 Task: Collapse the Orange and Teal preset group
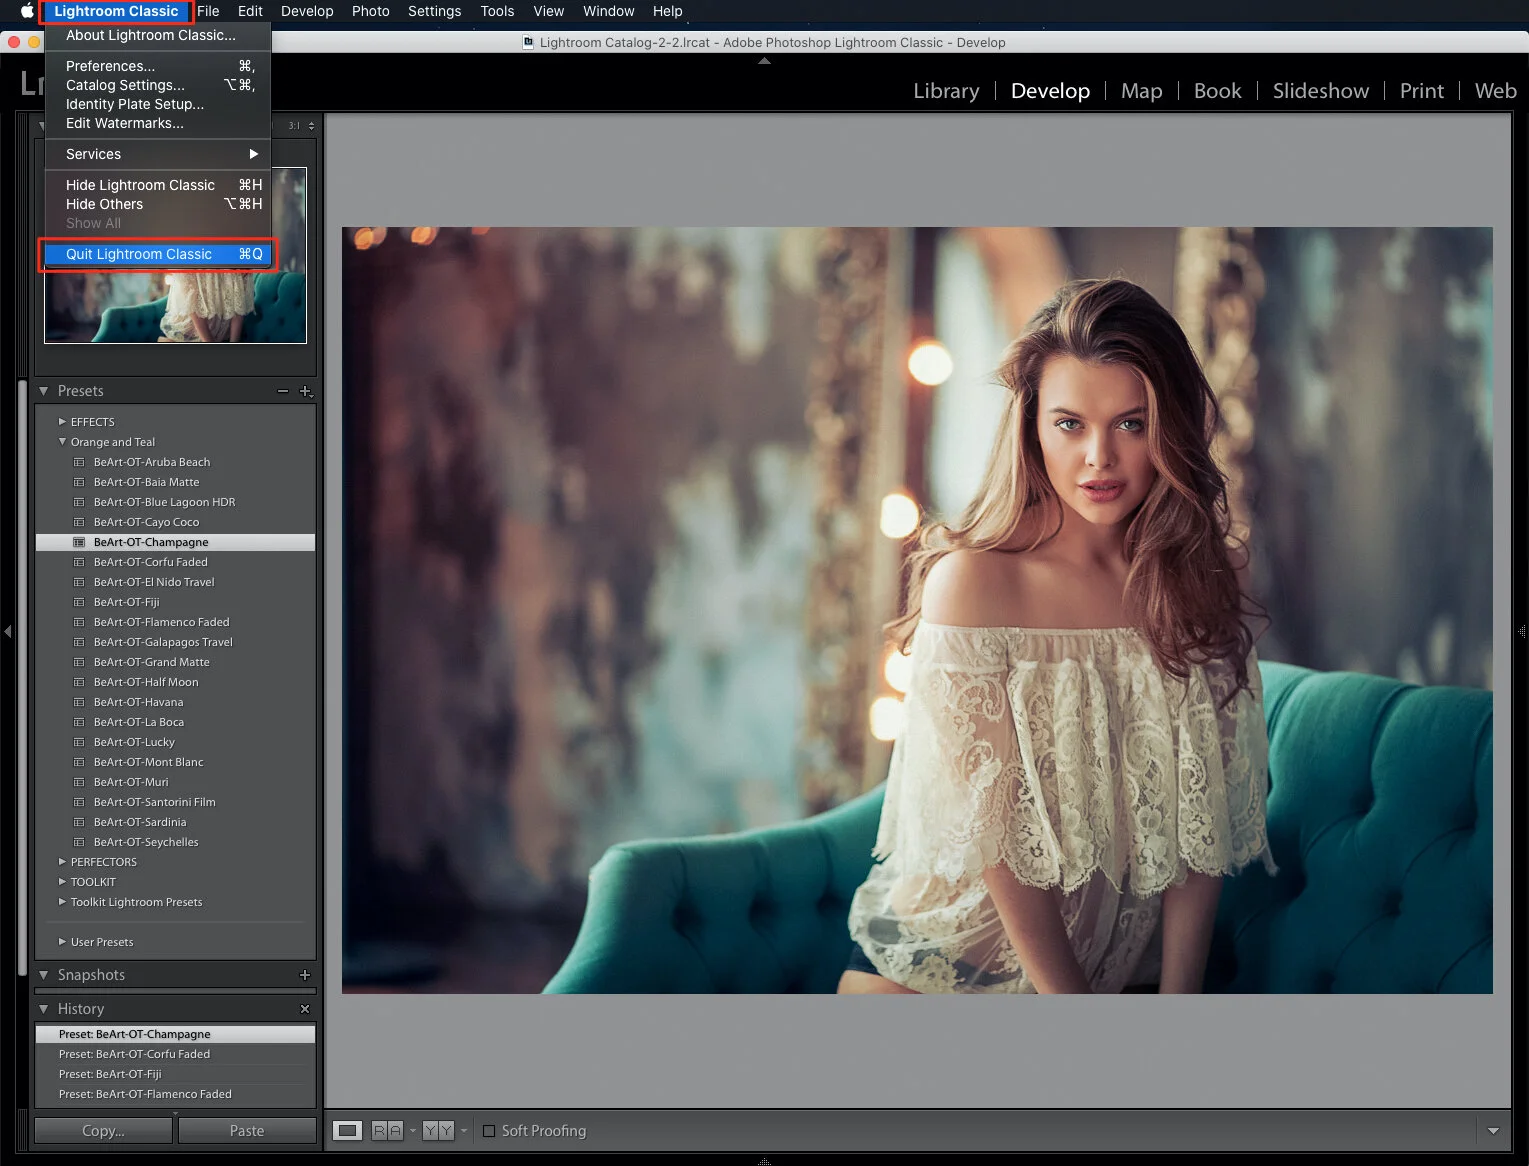click(63, 441)
